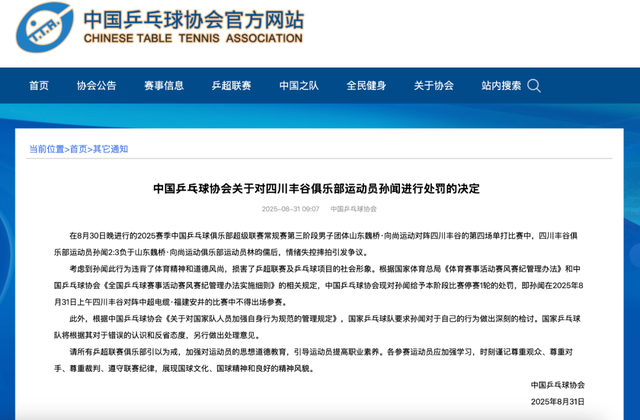Viewport: 640px width, 420px height.
Task: Click the closing signature 中国乒乓球协会
Action: tap(558, 385)
